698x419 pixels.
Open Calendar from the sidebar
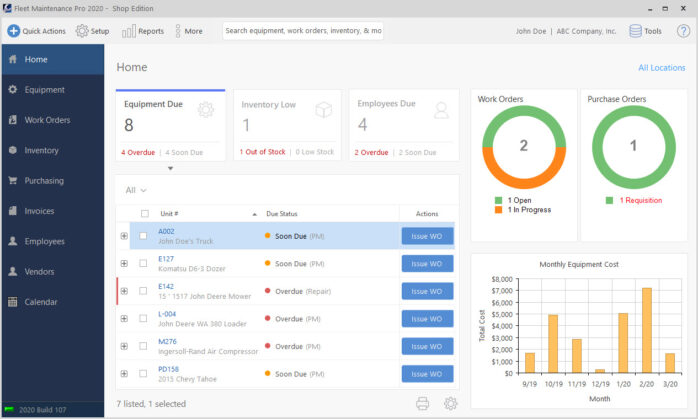pyautogui.click(x=41, y=302)
